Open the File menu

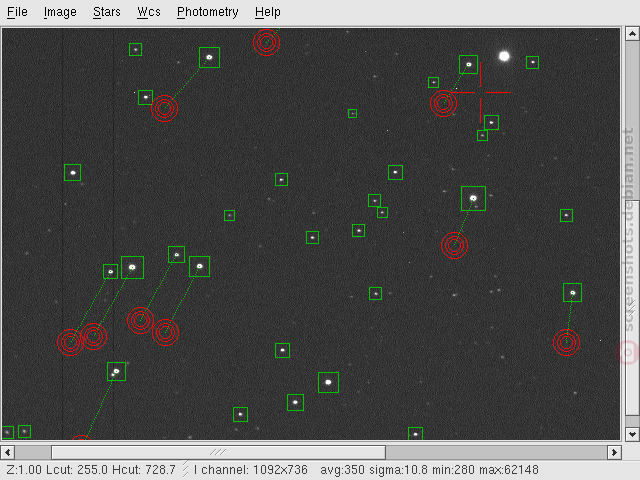(x=17, y=12)
